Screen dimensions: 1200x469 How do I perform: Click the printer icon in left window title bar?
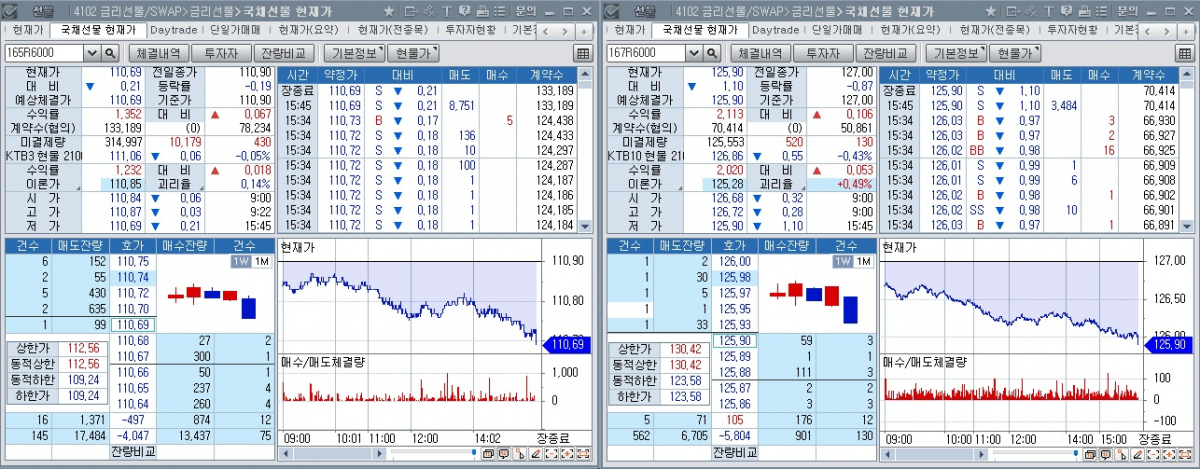point(482,10)
